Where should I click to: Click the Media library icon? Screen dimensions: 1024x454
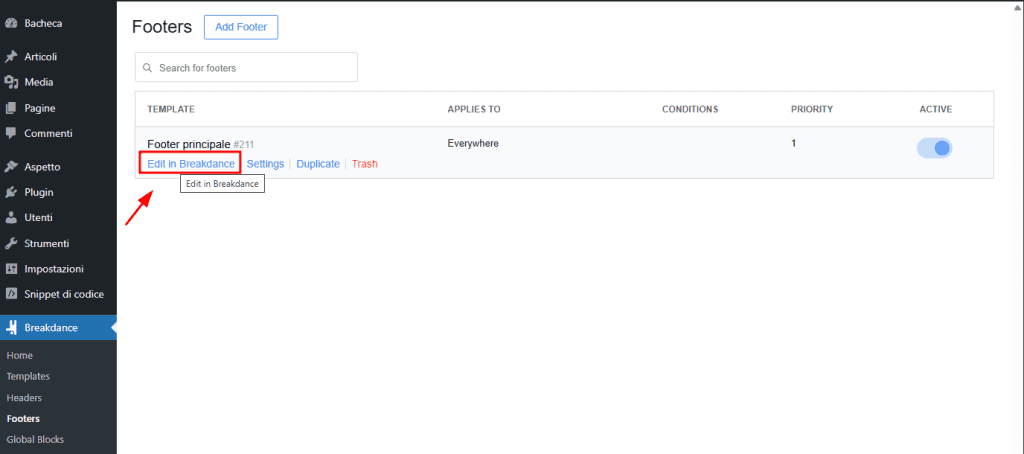pos(10,82)
